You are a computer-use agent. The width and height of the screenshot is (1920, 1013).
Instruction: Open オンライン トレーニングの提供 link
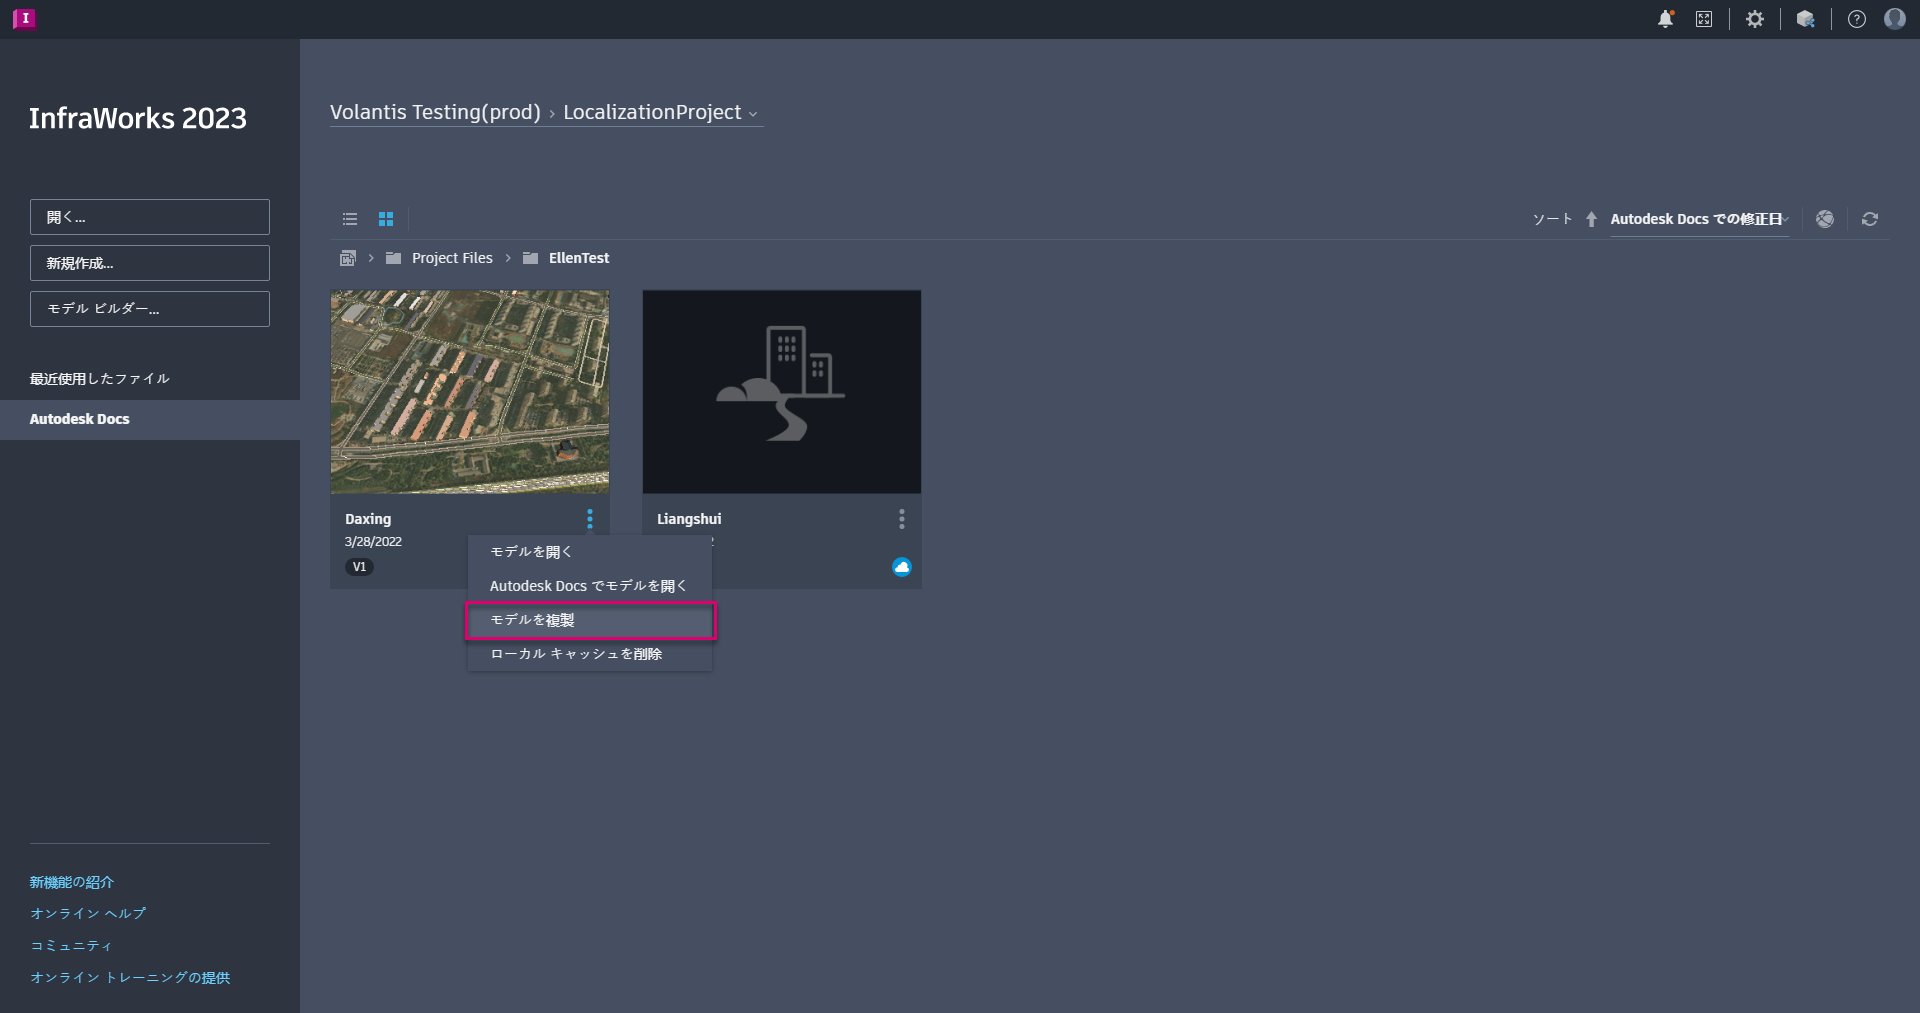pos(130,978)
